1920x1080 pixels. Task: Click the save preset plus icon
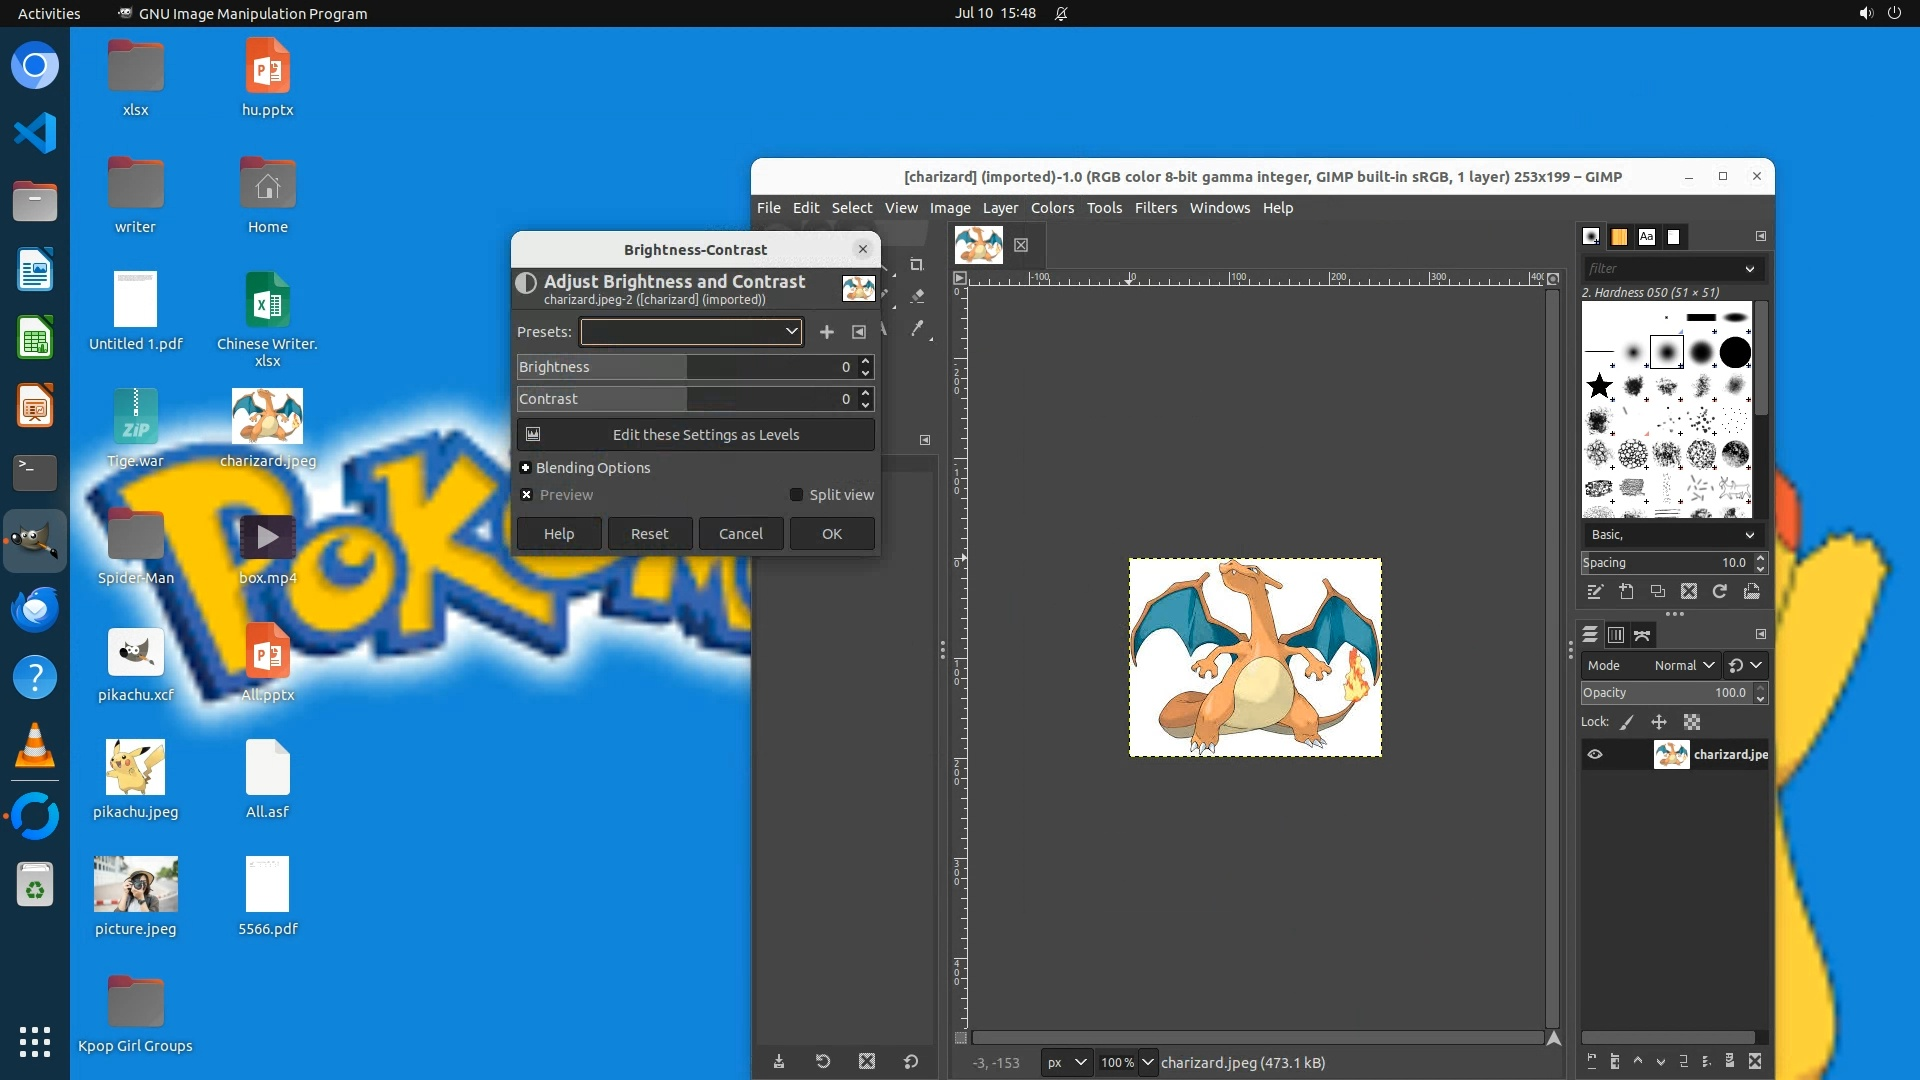tap(827, 332)
